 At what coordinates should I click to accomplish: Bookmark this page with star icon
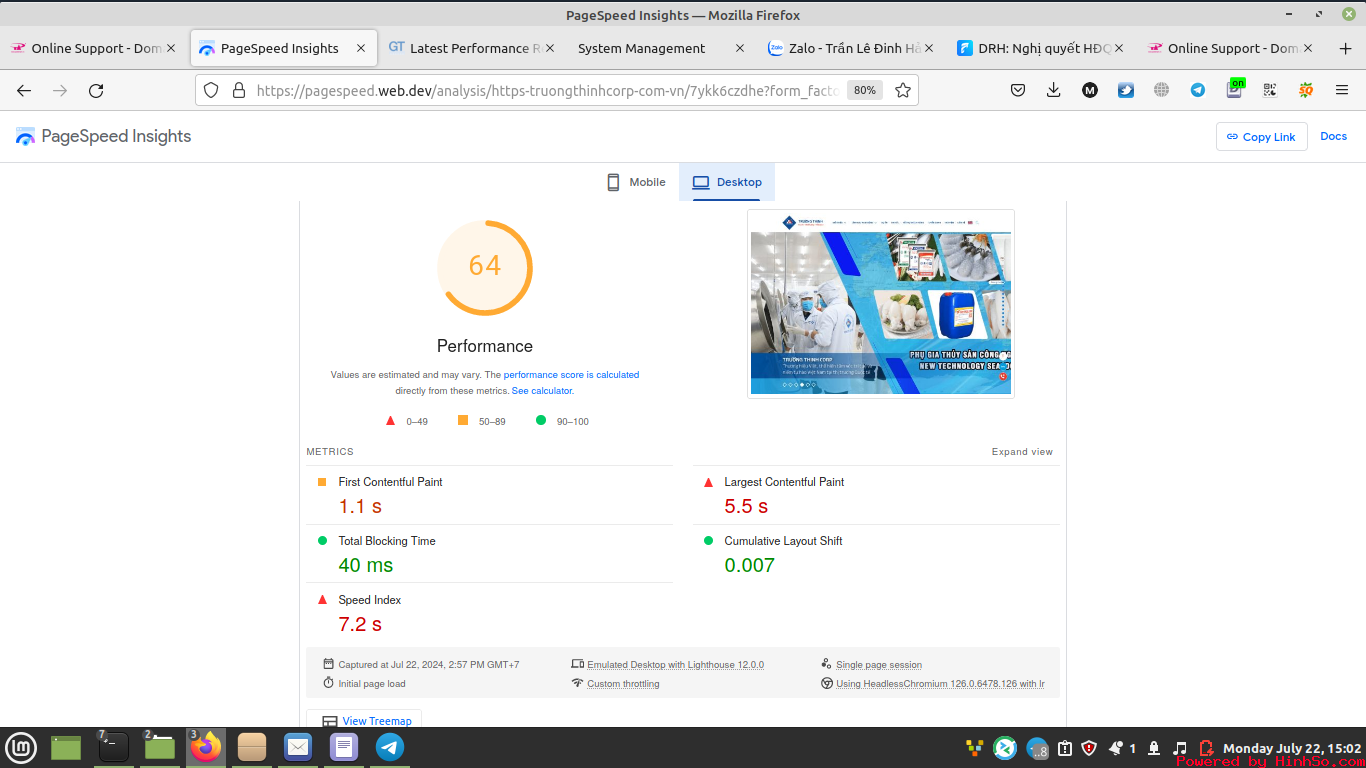pos(903,90)
